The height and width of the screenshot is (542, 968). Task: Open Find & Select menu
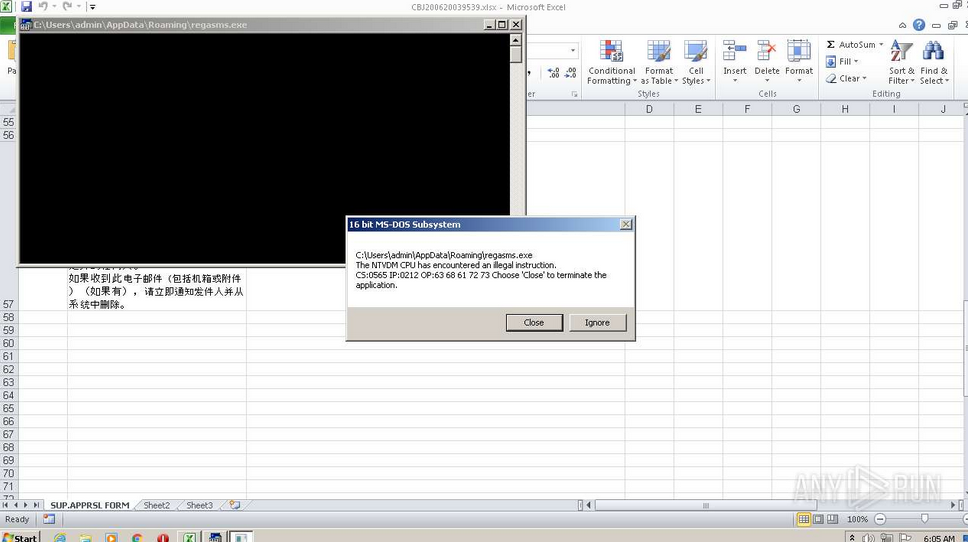coord(933,62)
